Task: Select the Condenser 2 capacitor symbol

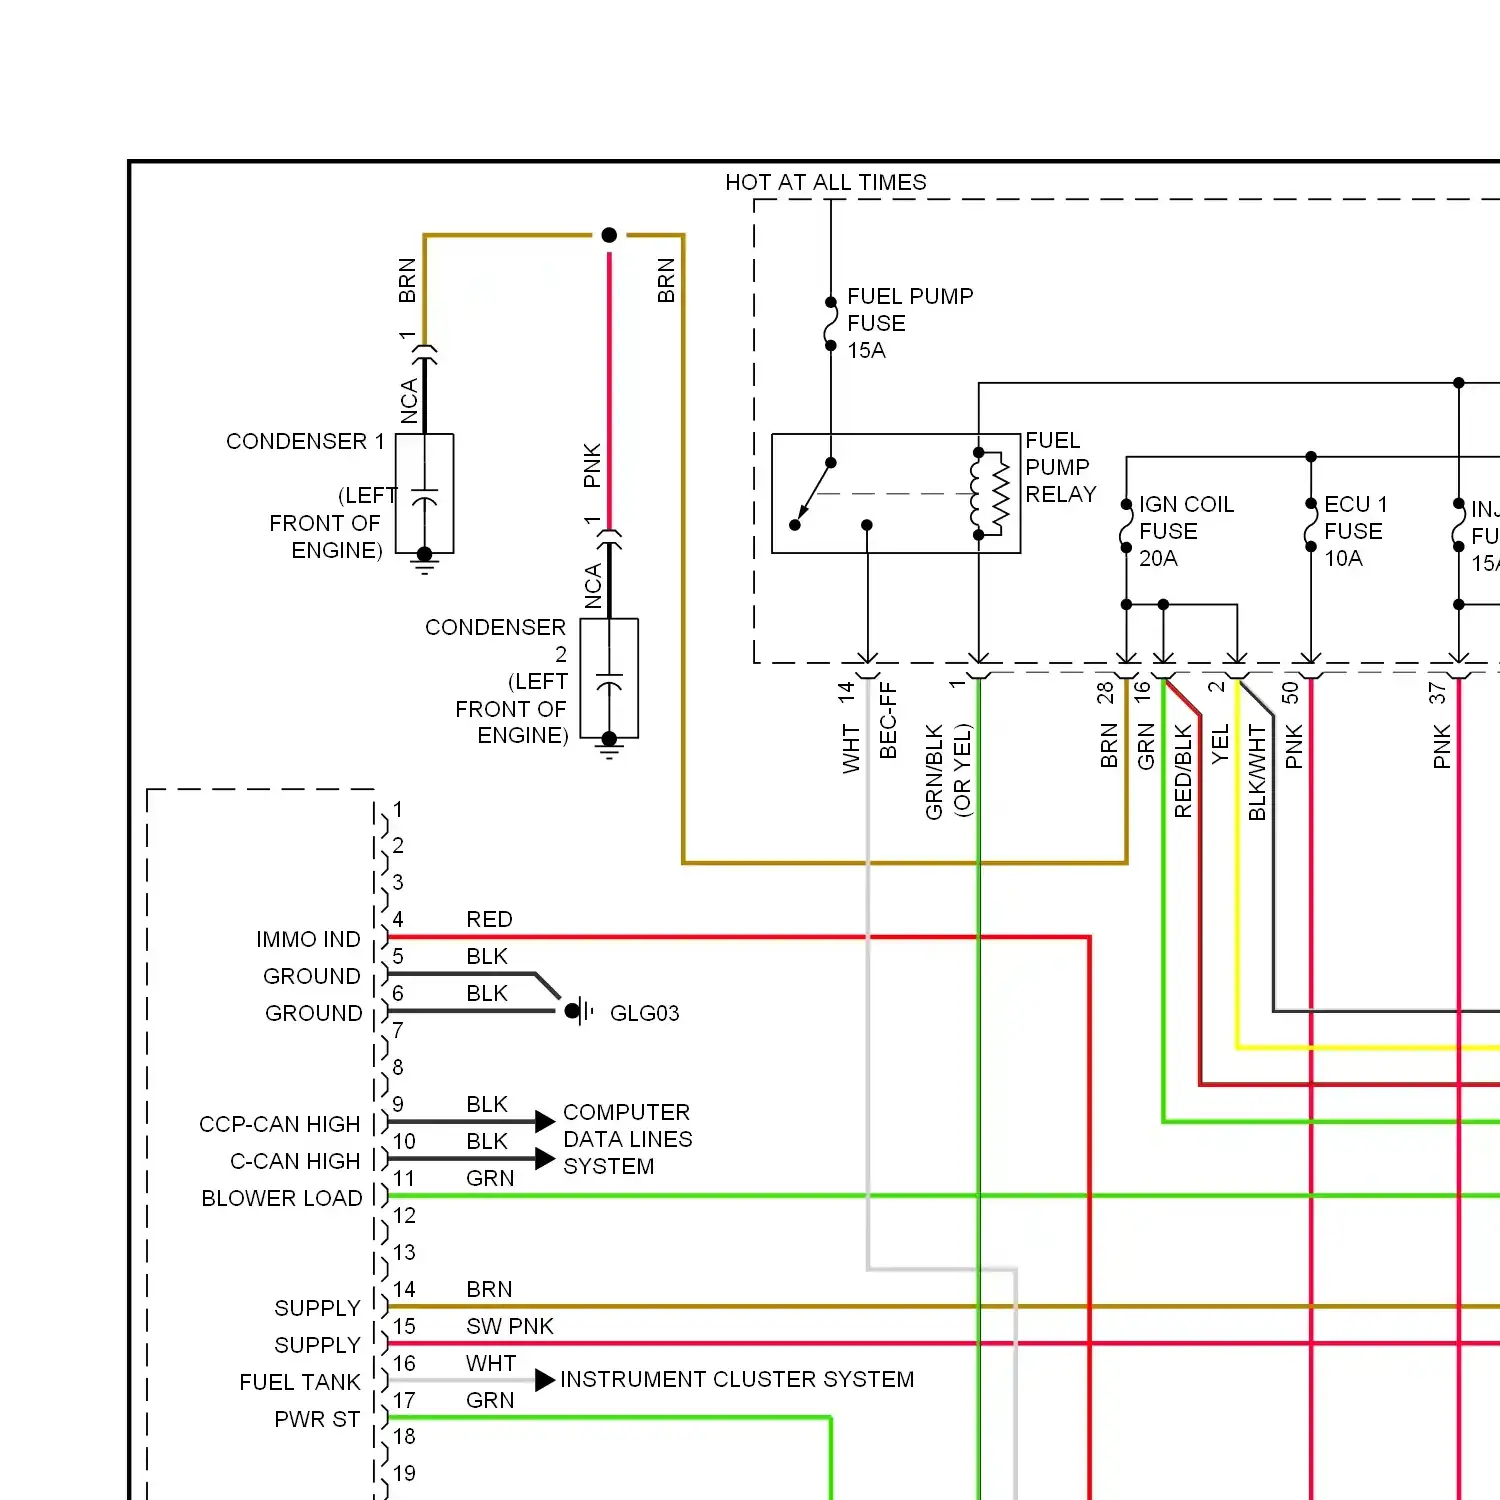Action: (609, 680)
